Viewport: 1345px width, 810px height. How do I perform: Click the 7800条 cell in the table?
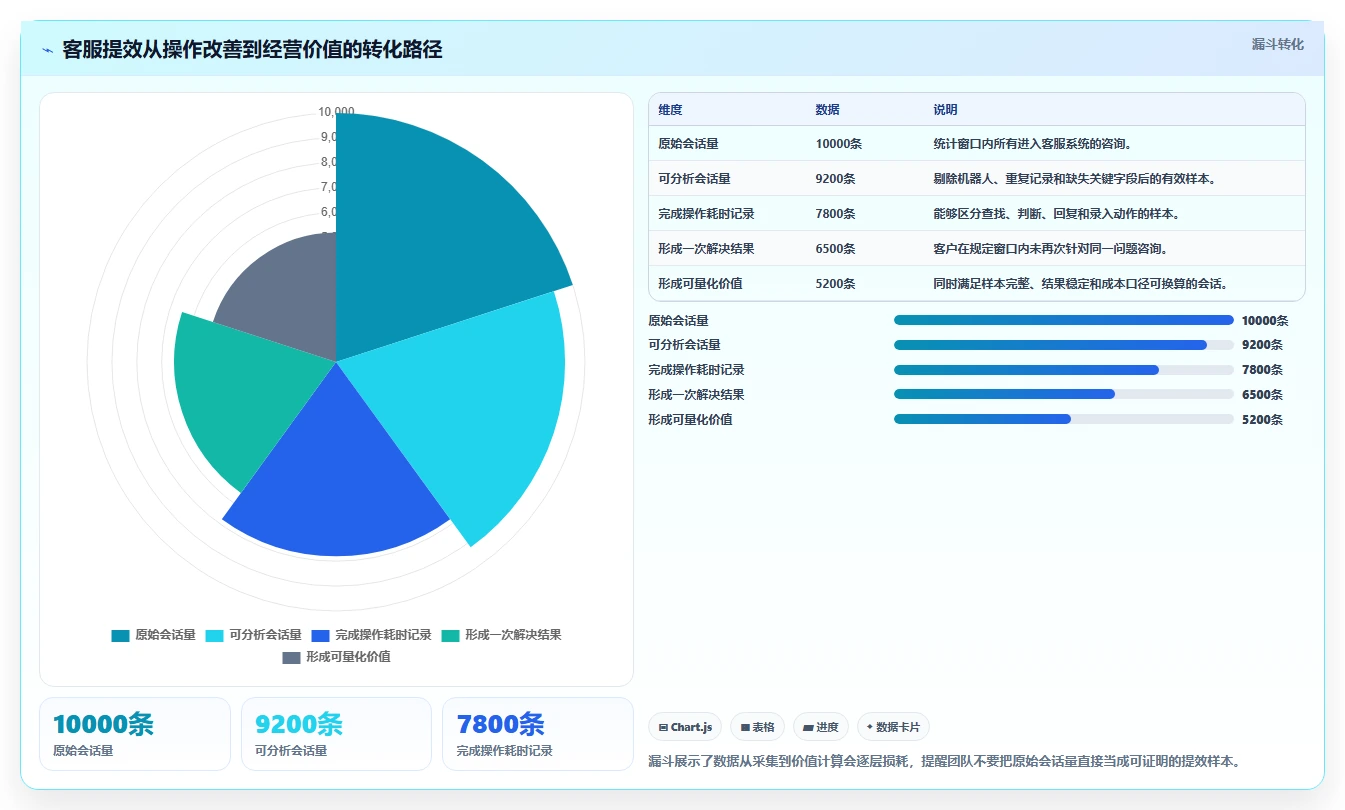(835, 214)
